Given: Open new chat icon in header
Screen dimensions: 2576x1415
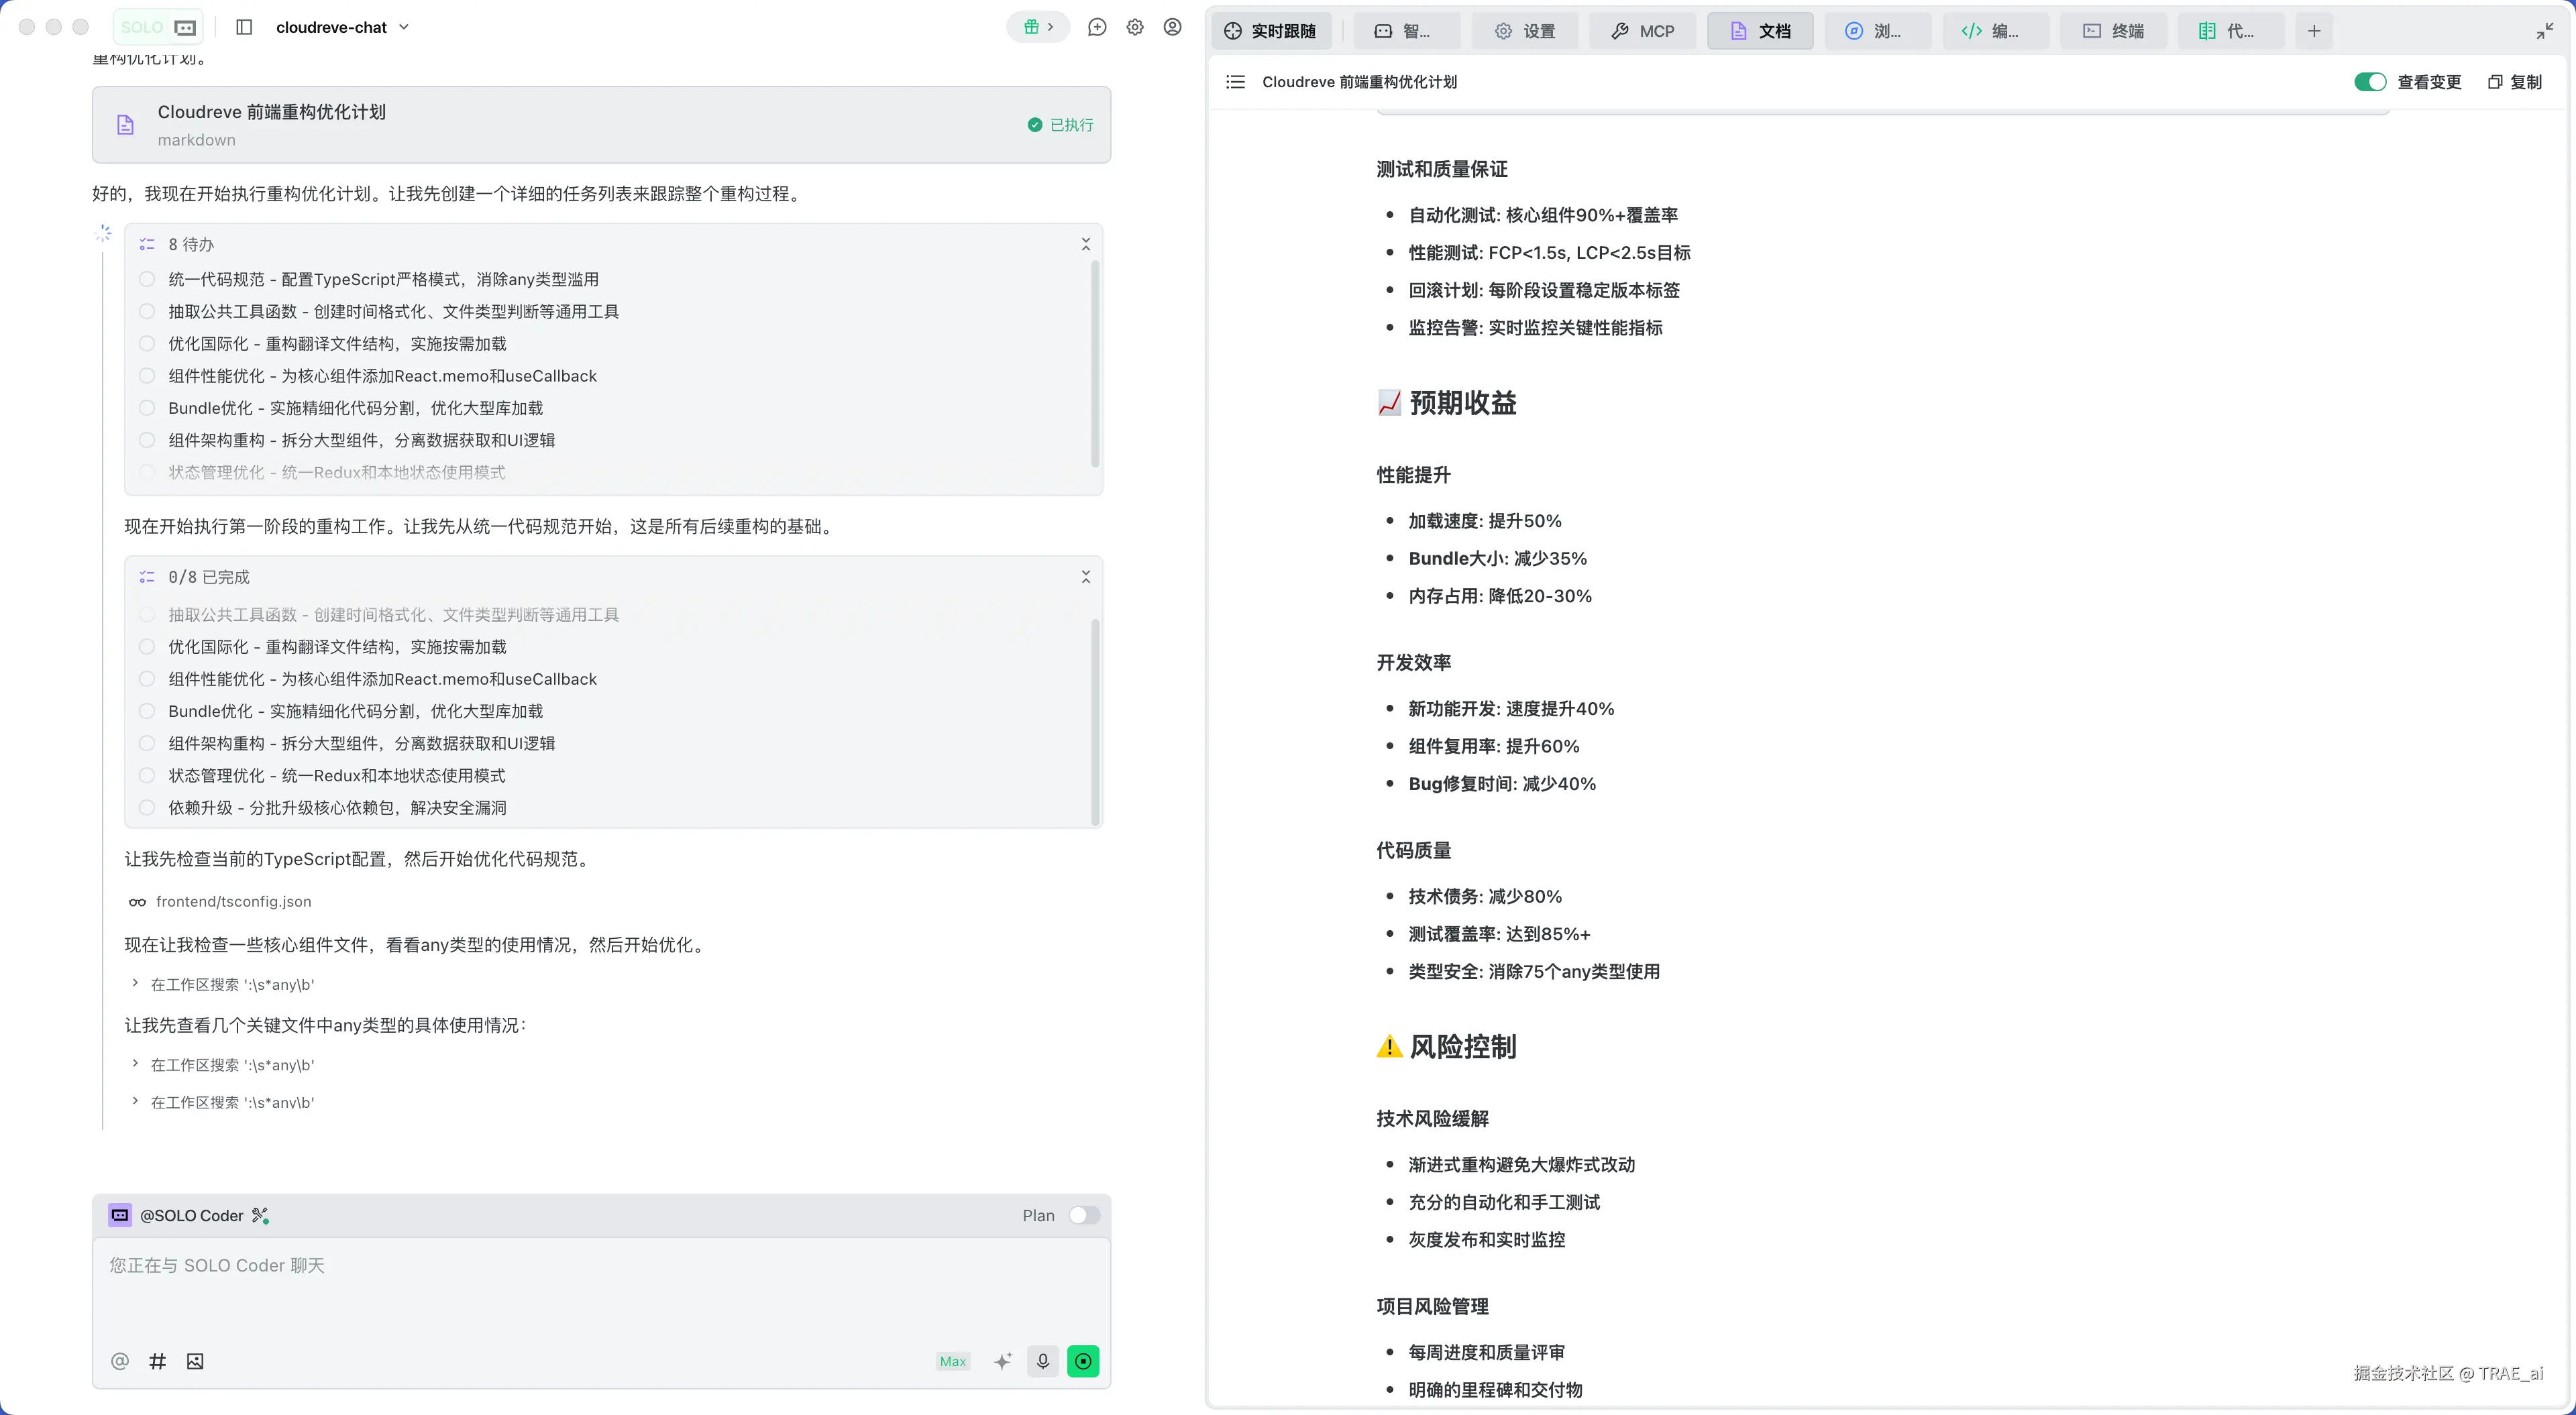Looking at the screenshot, I should [1097, 27].
